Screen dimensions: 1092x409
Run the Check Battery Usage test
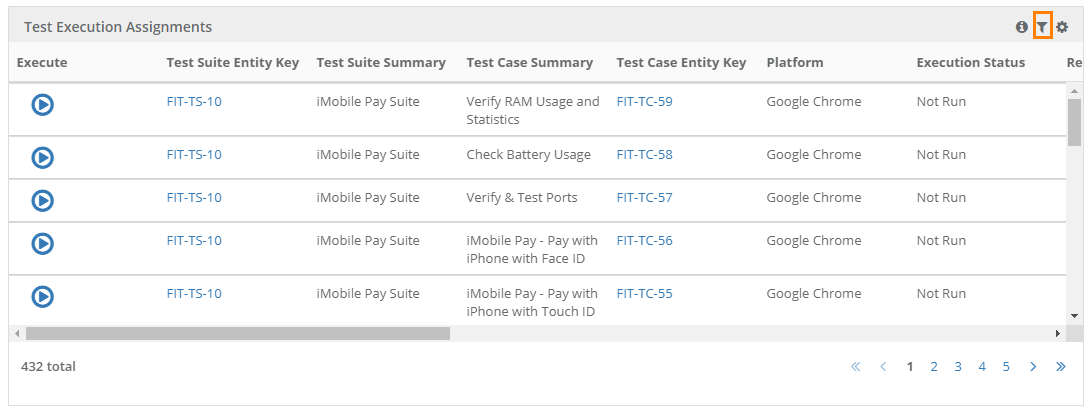(43, 157)
